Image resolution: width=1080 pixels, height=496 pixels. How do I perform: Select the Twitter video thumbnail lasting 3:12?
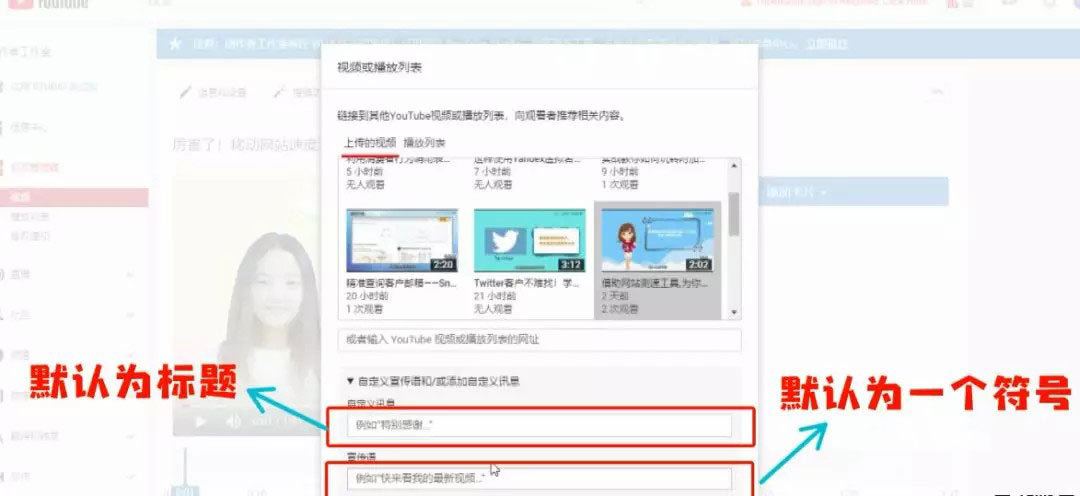click(x=529, y=240)
